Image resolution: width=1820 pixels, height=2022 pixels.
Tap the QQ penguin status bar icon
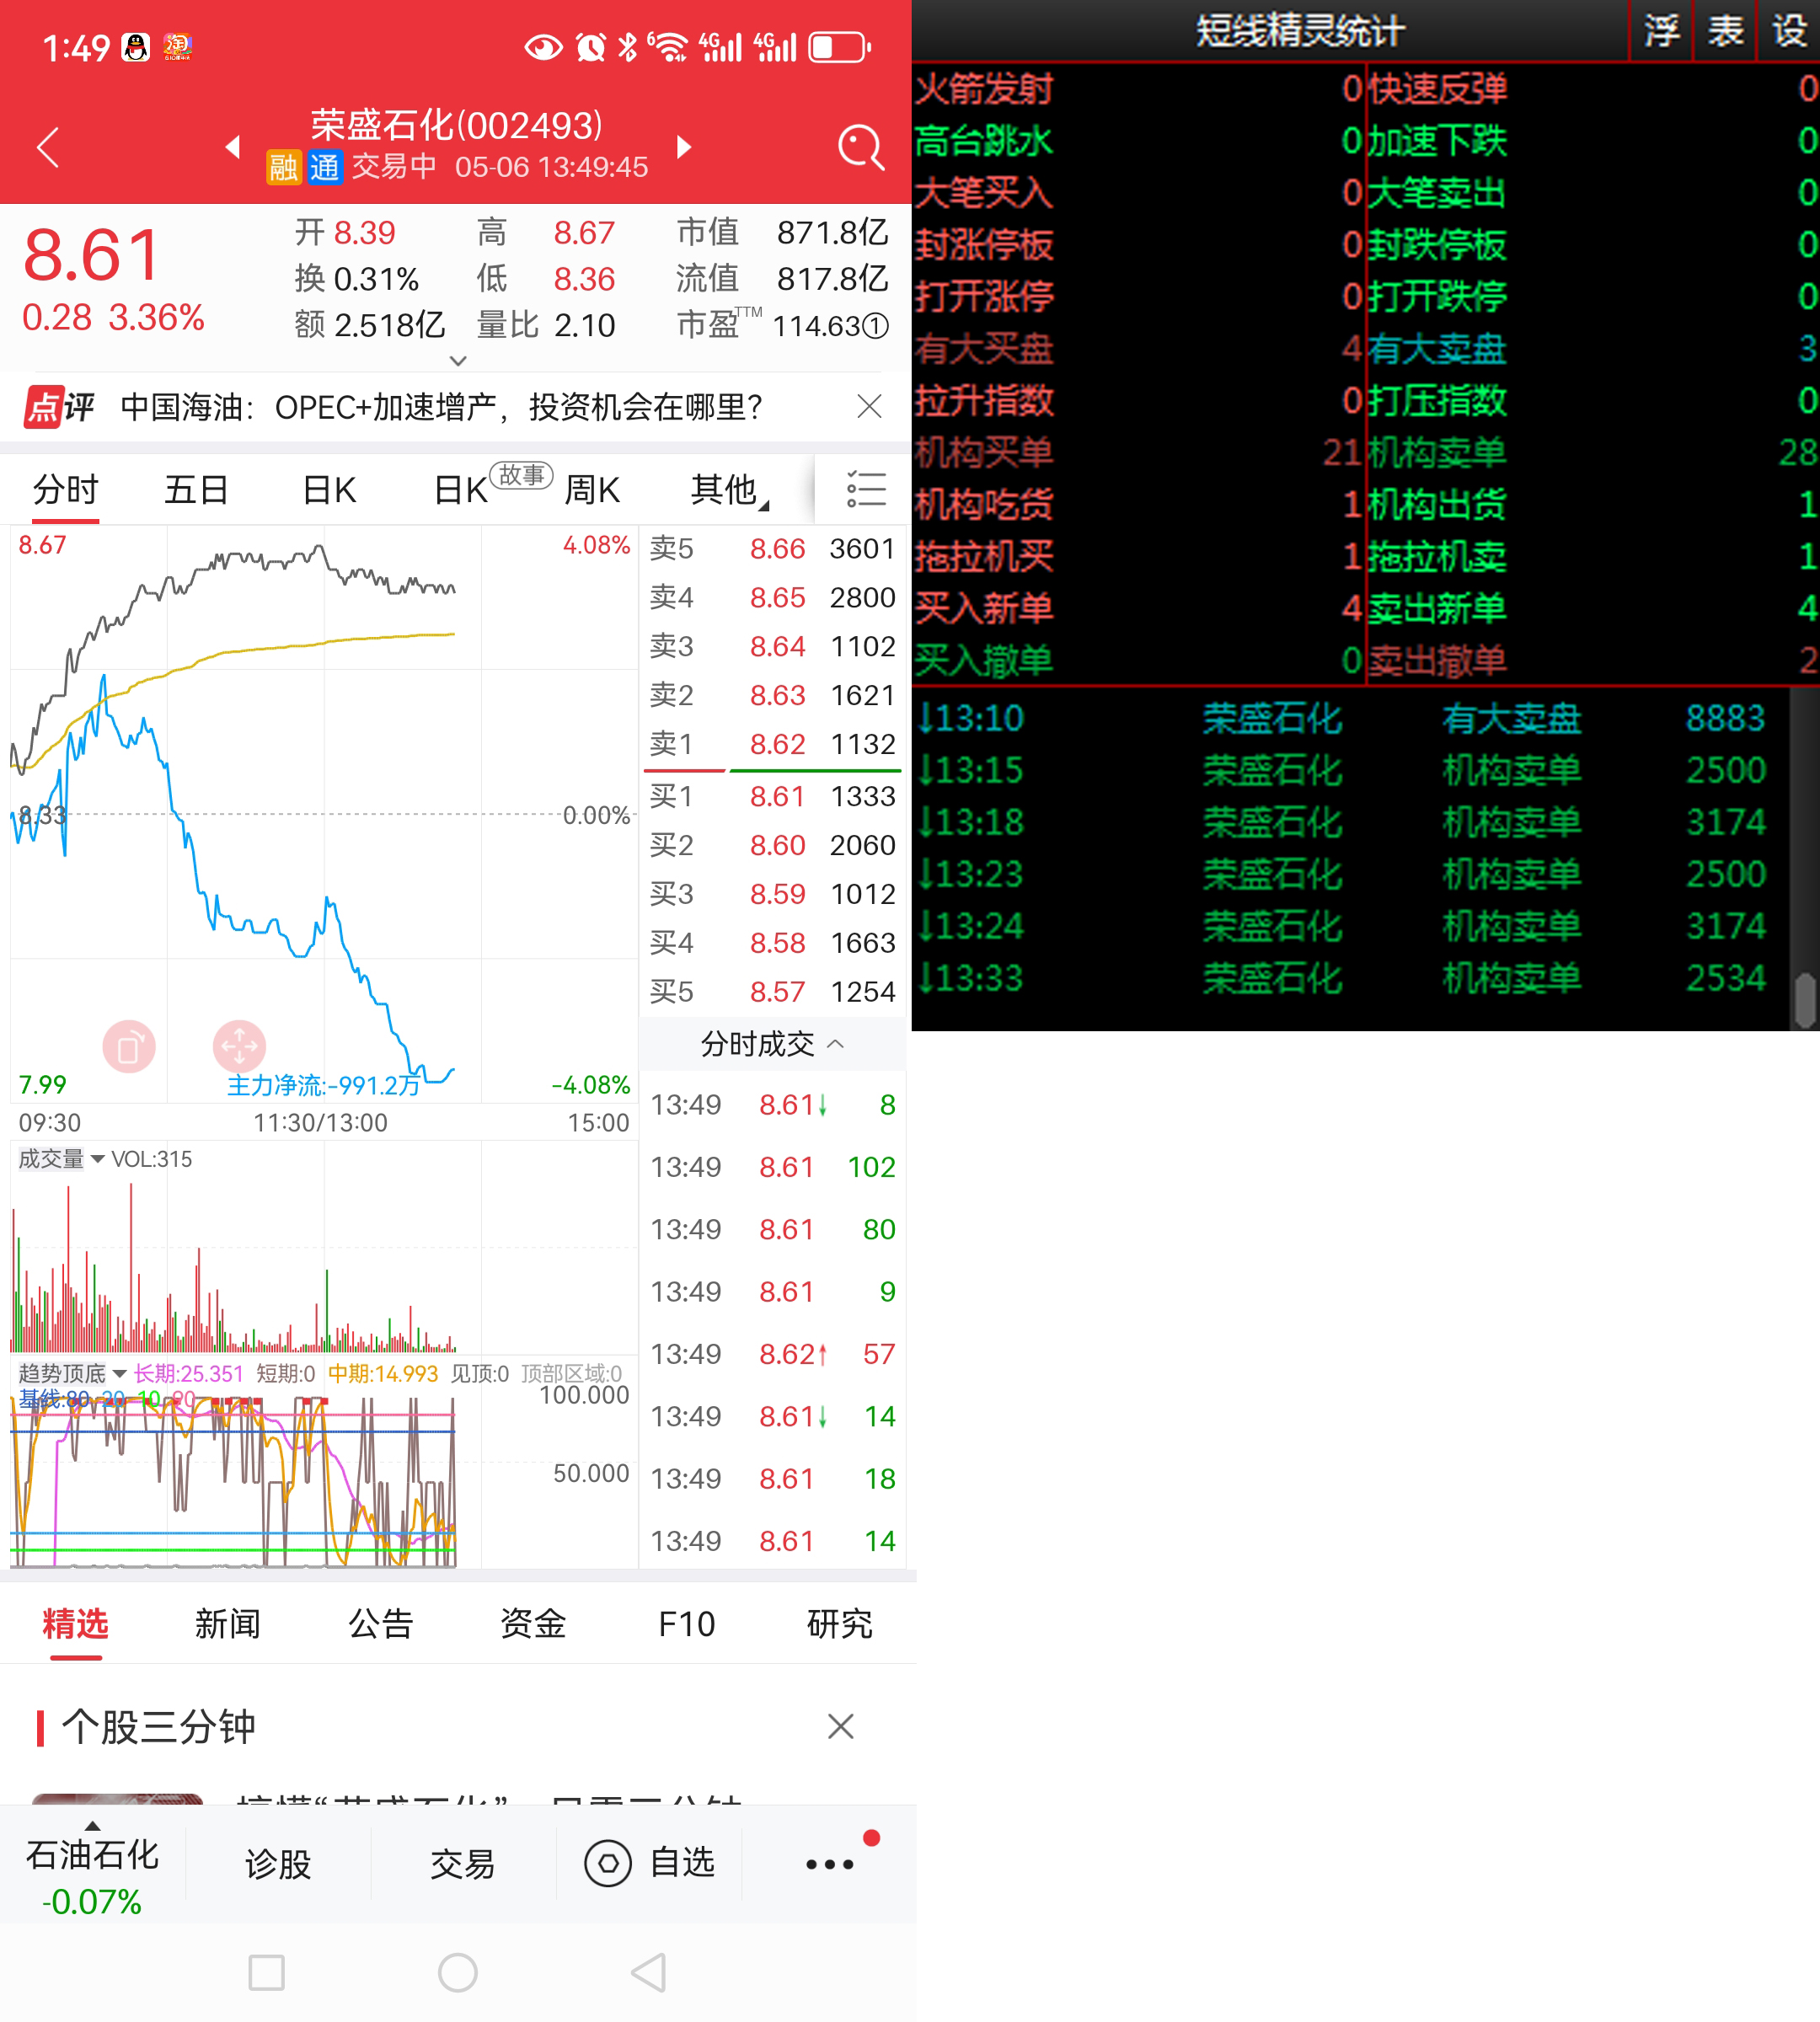[136, 47]
